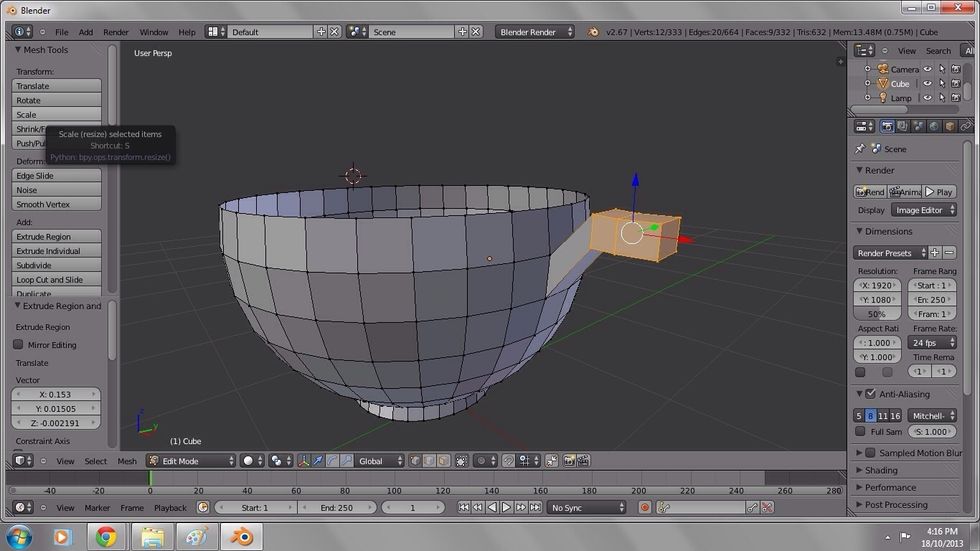Image resolution: width=980 pixels, height=551 pixels.
Task: Open the No Sync dropdown
Action: (587, 507)
